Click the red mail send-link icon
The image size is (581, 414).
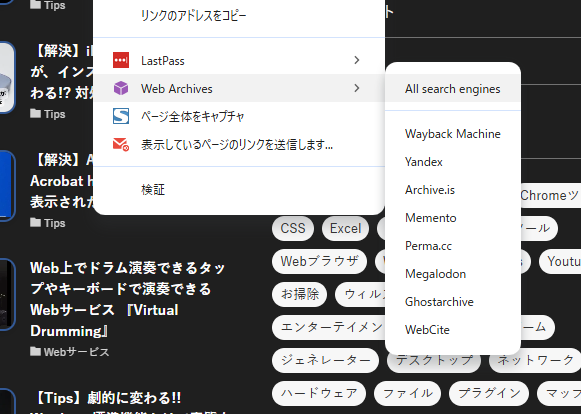121,144
